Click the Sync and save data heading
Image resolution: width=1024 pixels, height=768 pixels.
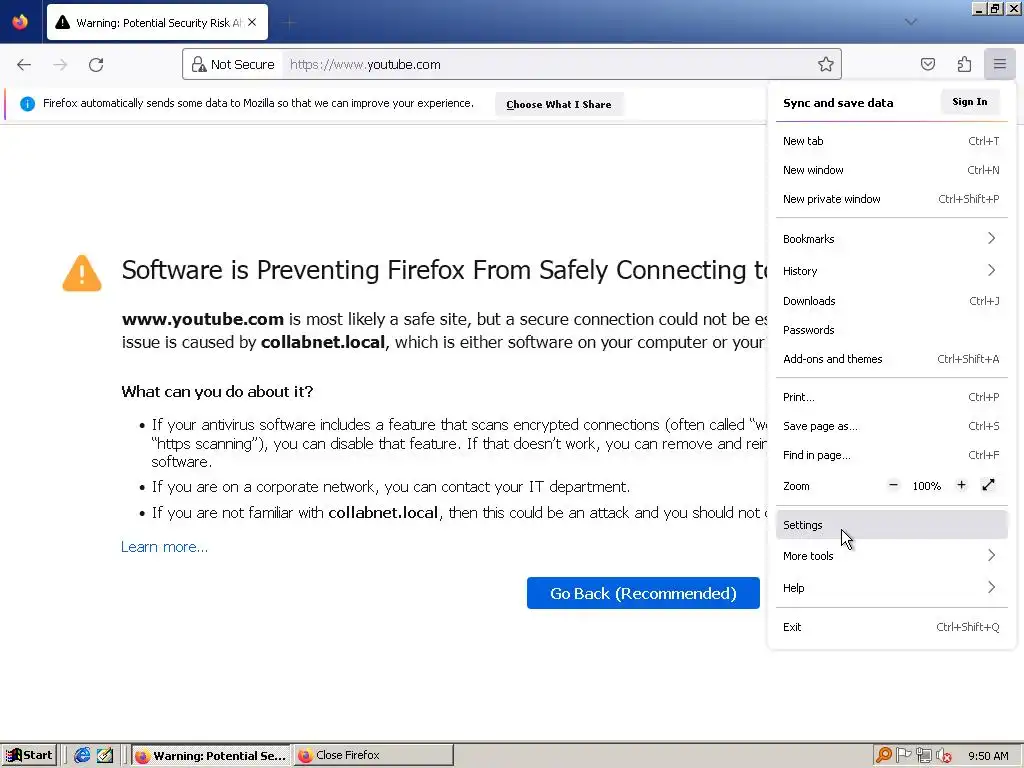click(838, 103)
